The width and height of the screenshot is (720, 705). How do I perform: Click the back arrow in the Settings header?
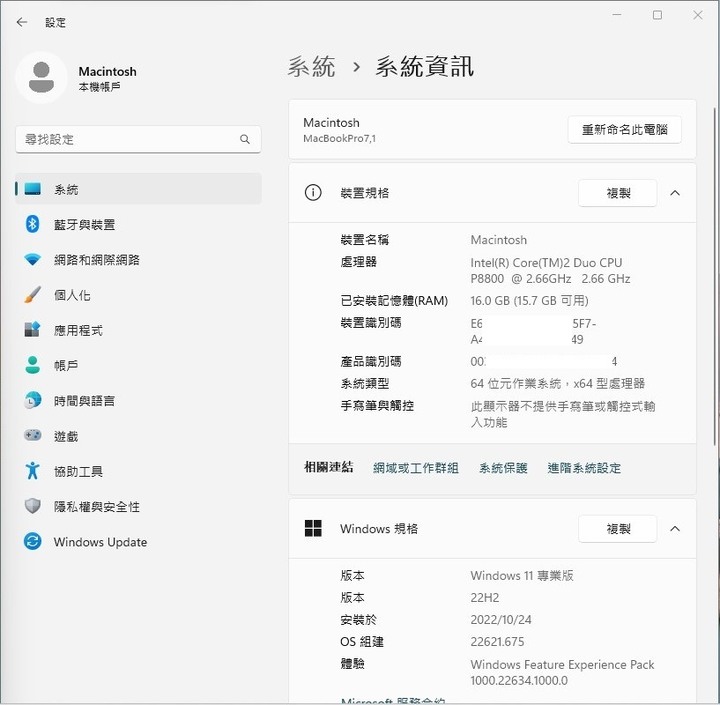(x=22, y=22)
